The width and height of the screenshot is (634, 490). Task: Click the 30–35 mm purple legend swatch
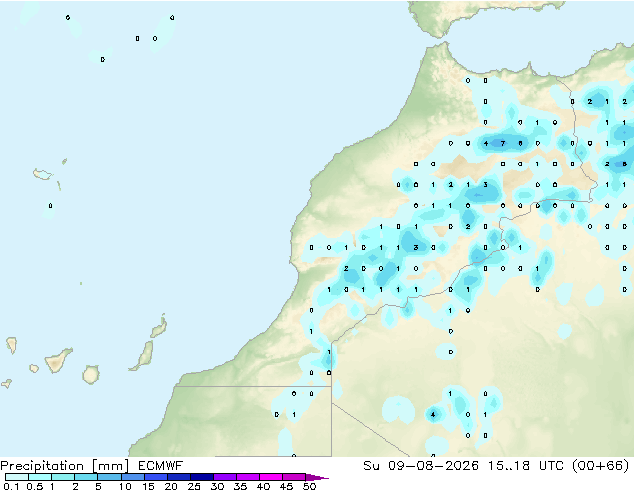click(224, 477)
